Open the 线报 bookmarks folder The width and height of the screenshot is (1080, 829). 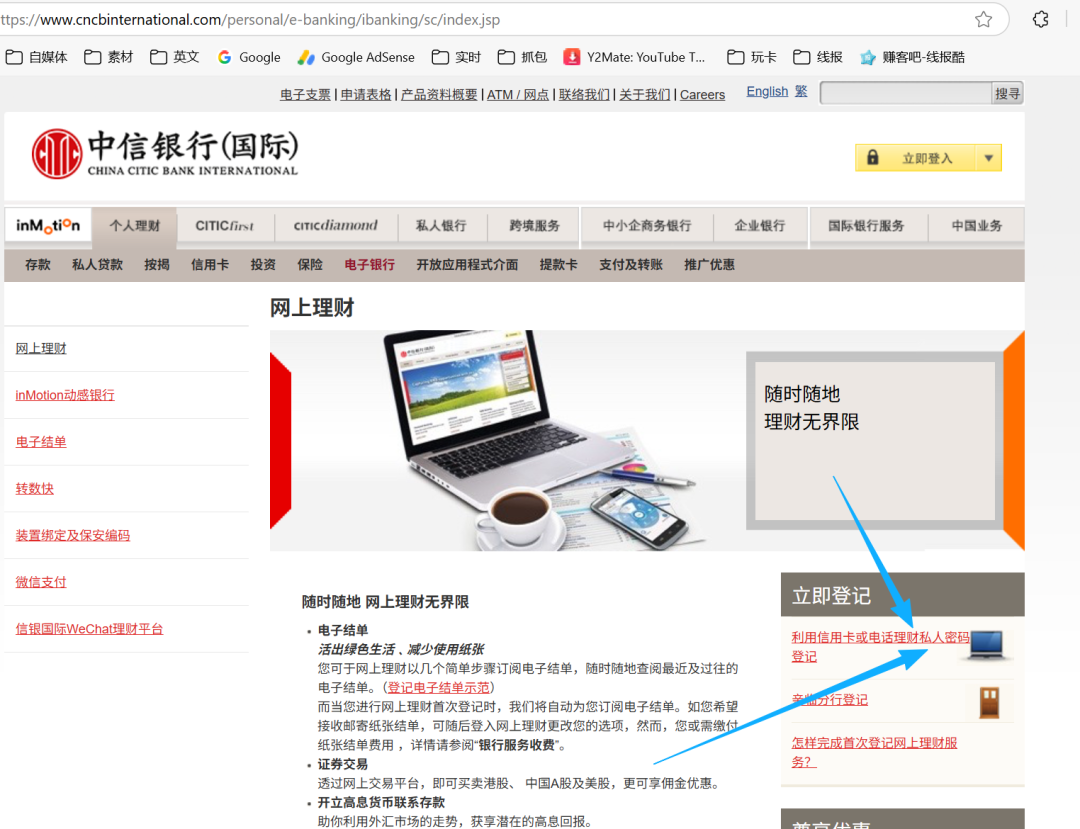coord(818,57)
